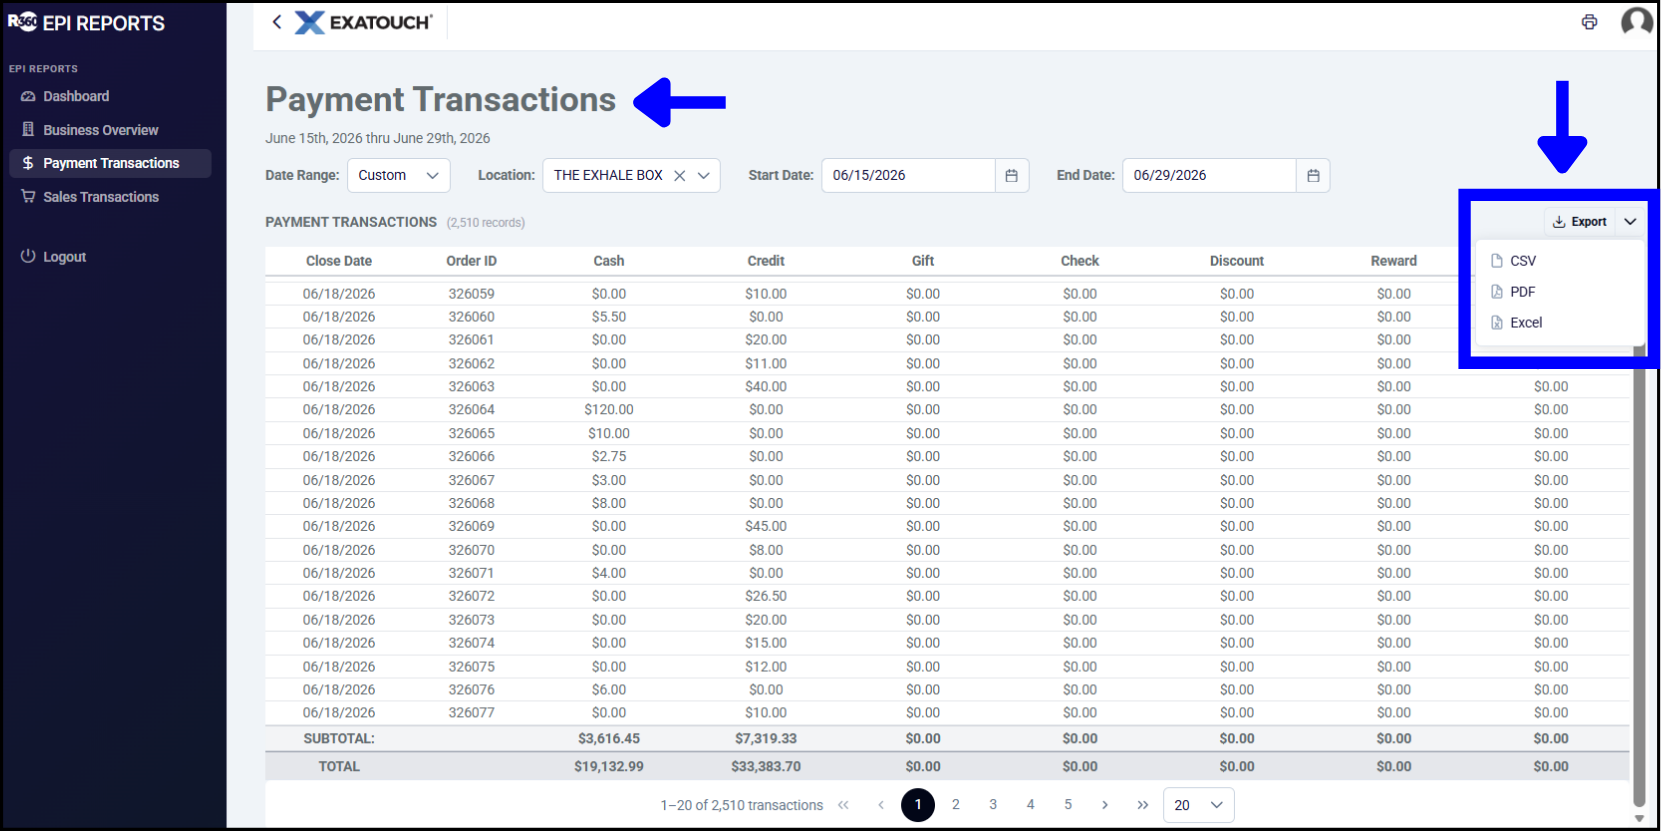Go to page 2
1662x834 pixels.
pyautogui.click(x=955, y=805)
